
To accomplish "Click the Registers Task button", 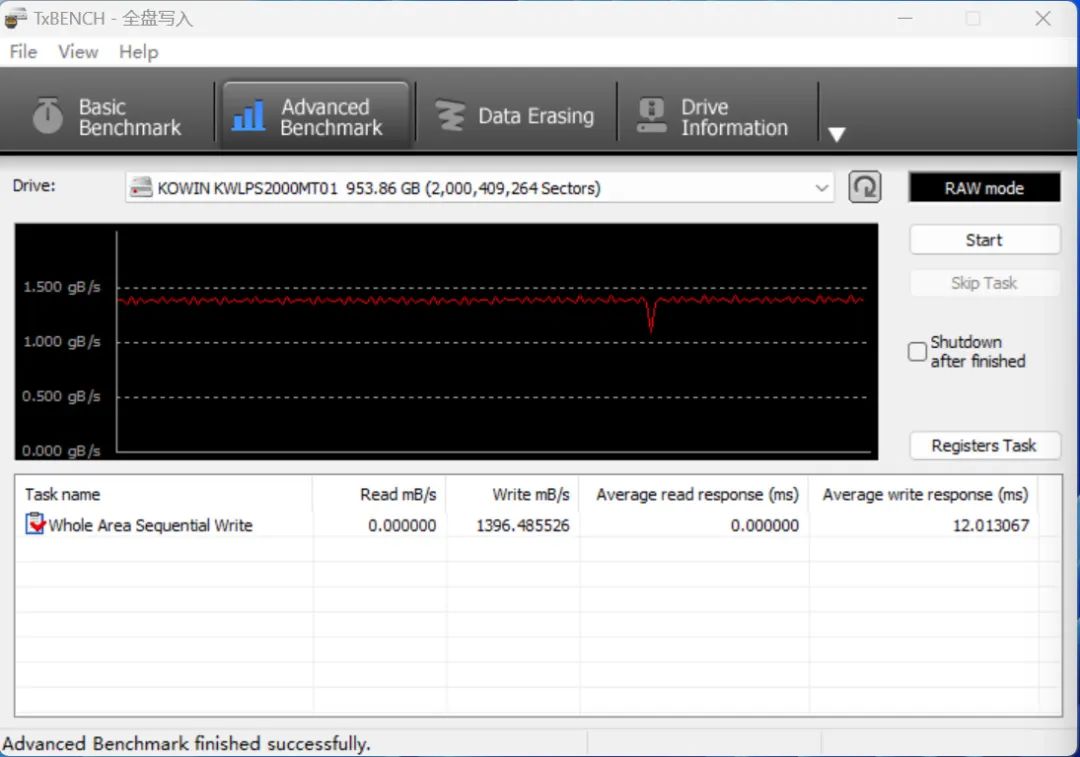I will tap(984, 446).
